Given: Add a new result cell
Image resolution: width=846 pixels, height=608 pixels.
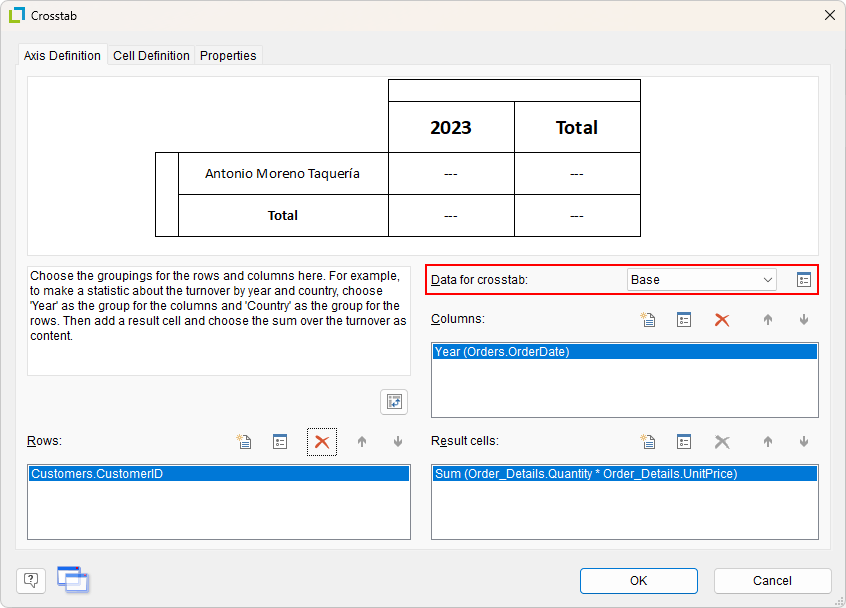Looking at the screenshot, I should click(x=647, y=442).
